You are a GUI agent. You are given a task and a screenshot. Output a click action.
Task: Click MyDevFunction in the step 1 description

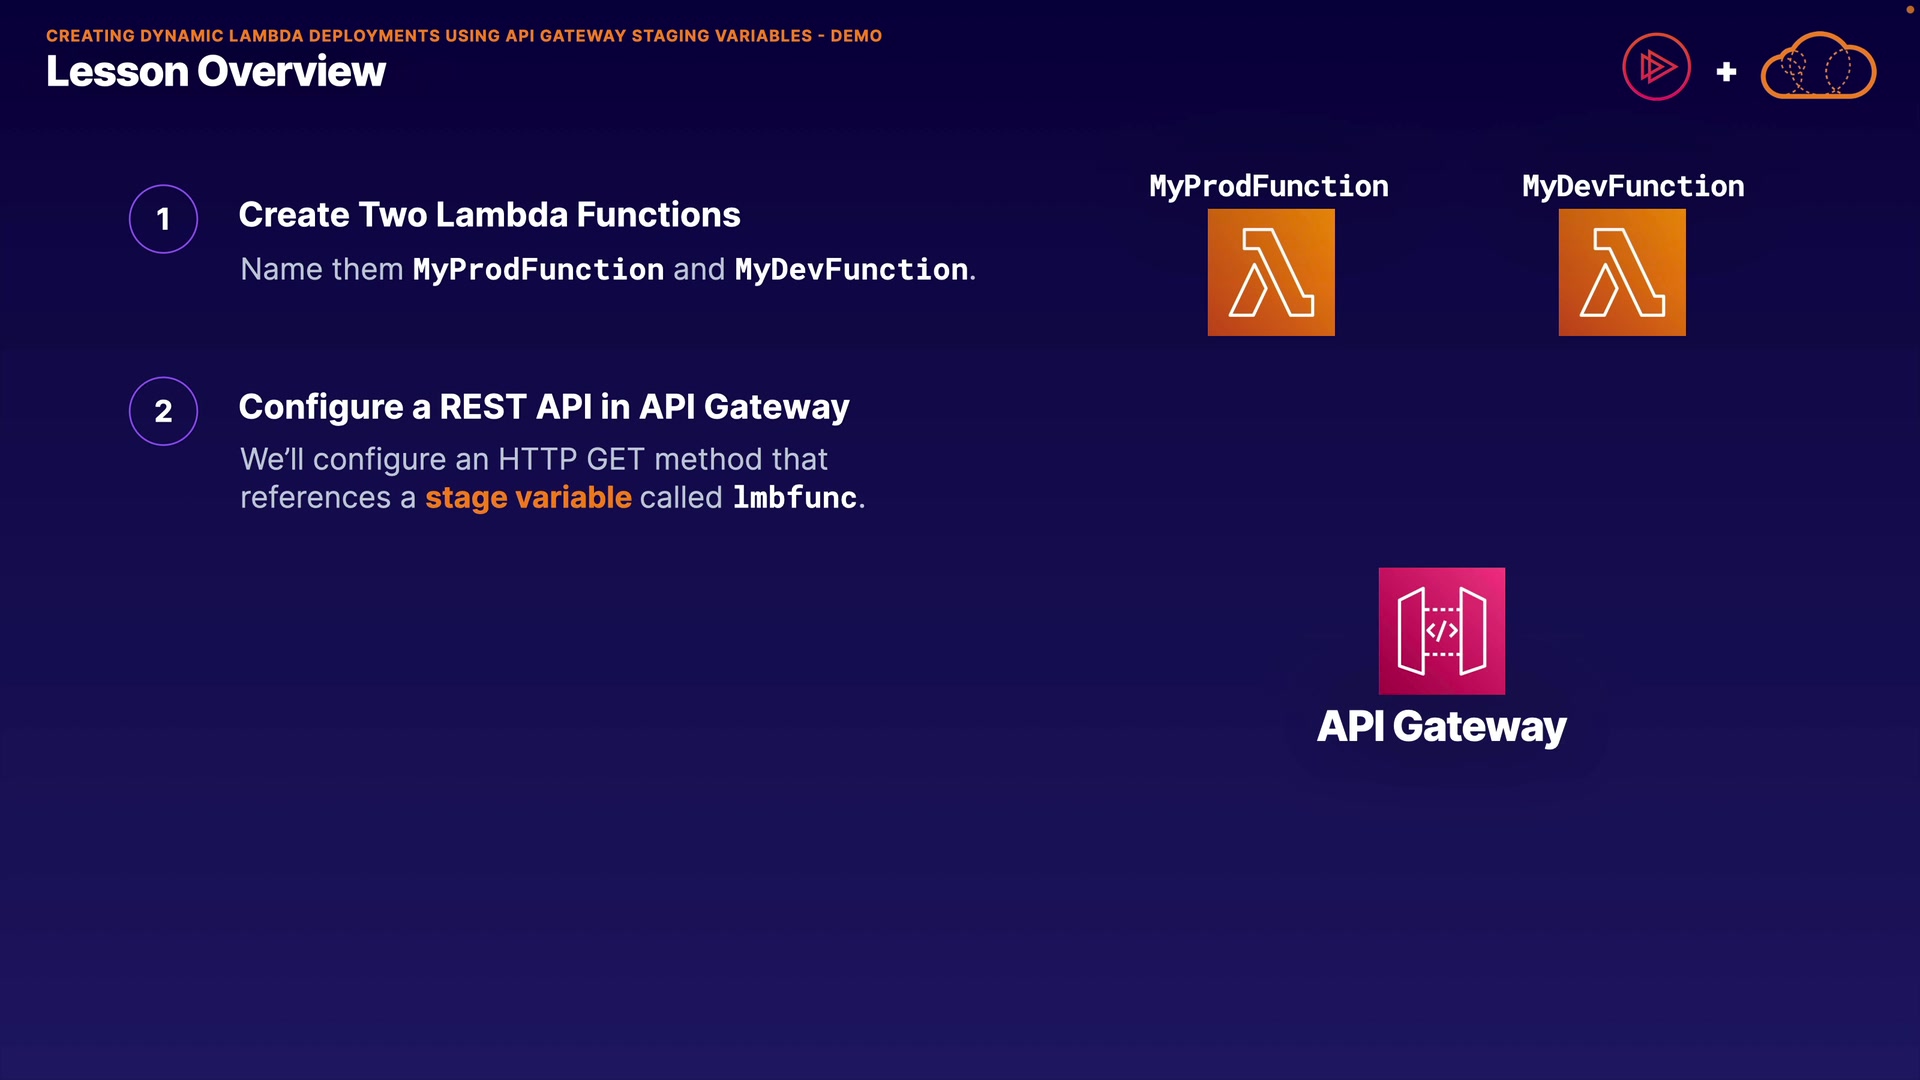[x=851, y=270]
